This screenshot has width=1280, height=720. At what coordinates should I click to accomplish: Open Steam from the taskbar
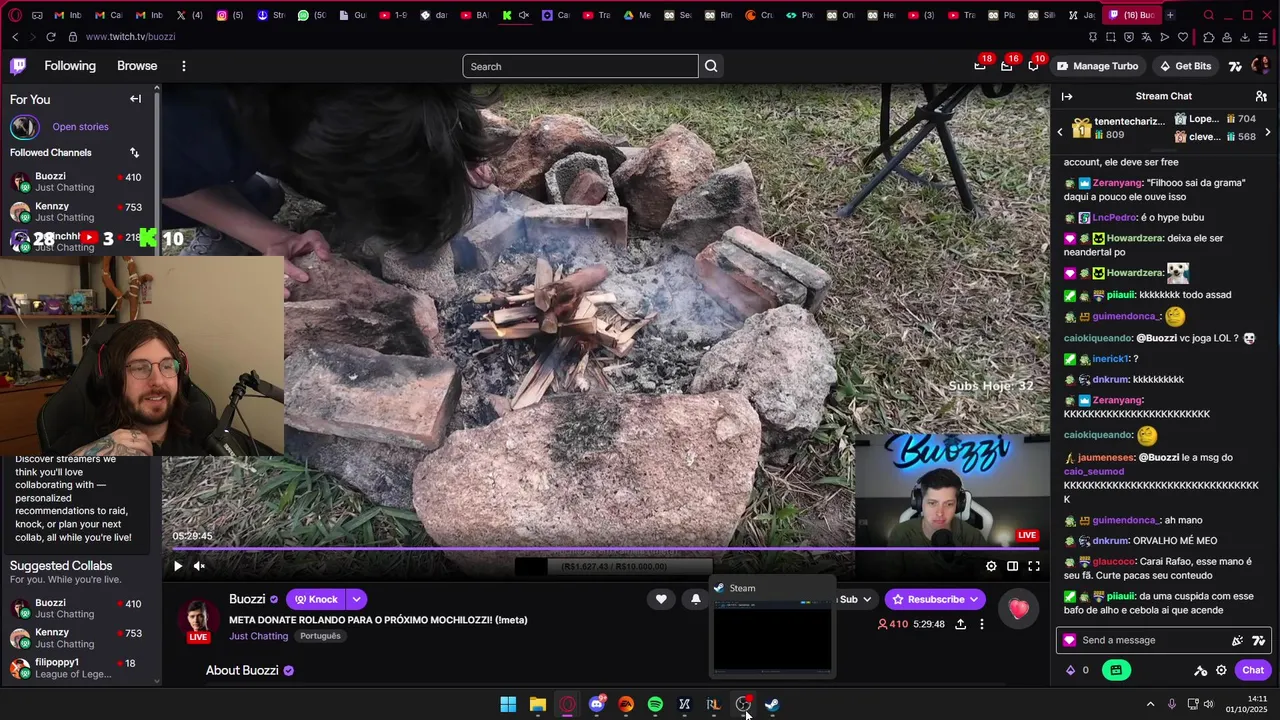click(772, 704)
